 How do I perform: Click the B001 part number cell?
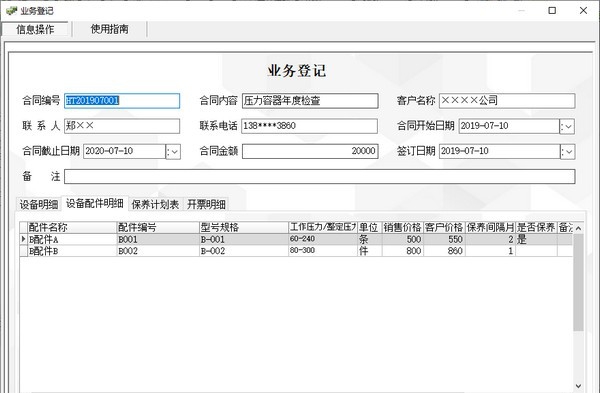click(x=158, y=240)
